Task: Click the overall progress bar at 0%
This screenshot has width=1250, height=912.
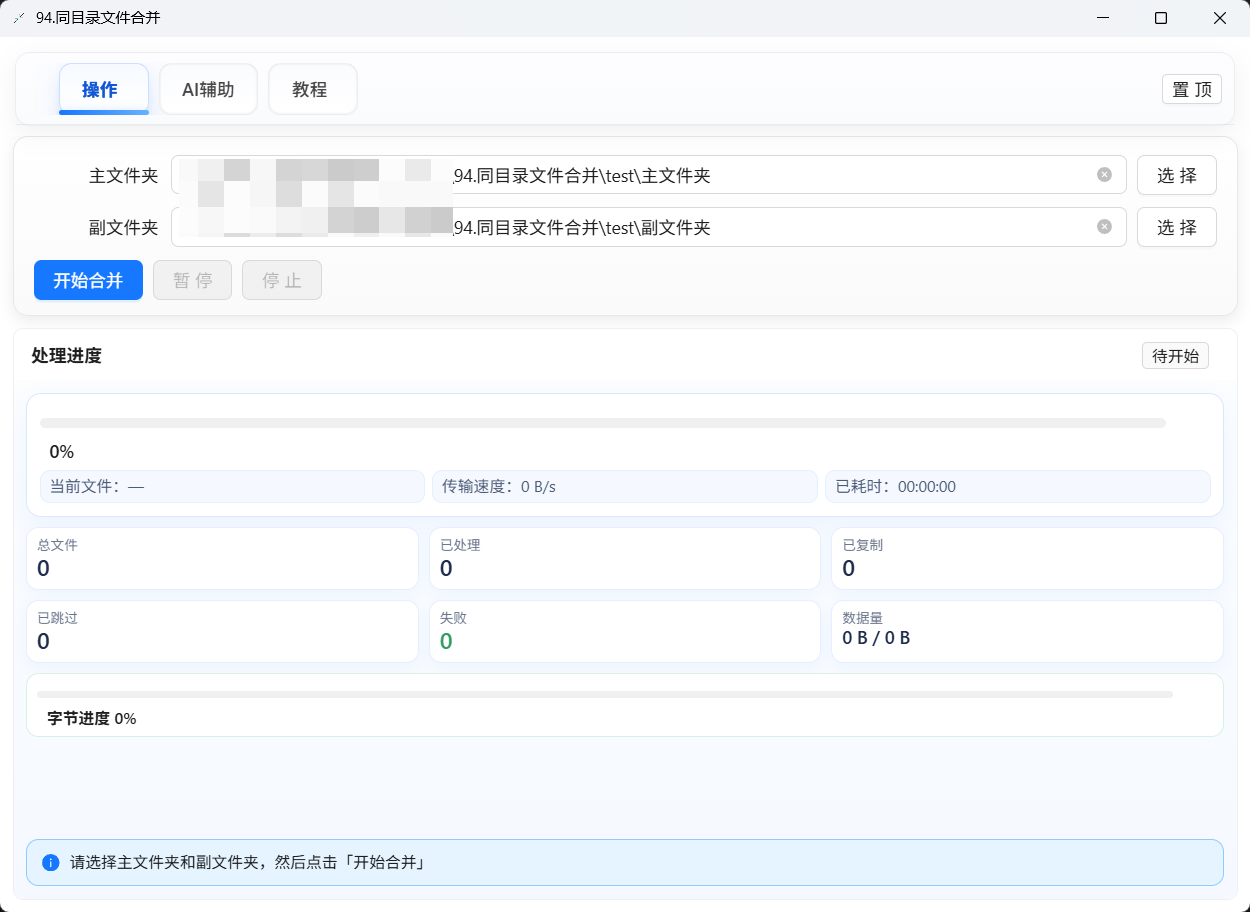Action: 602,423
